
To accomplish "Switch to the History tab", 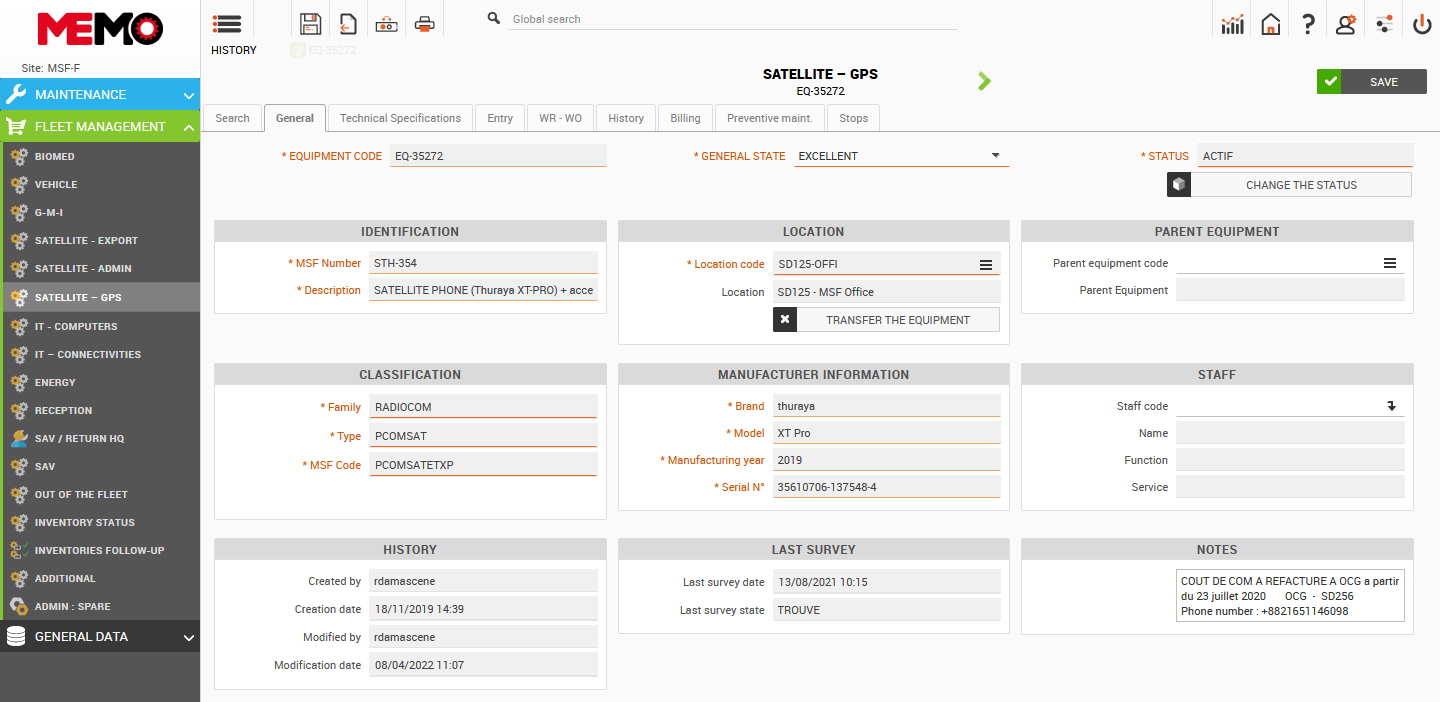I will [626, 118].
